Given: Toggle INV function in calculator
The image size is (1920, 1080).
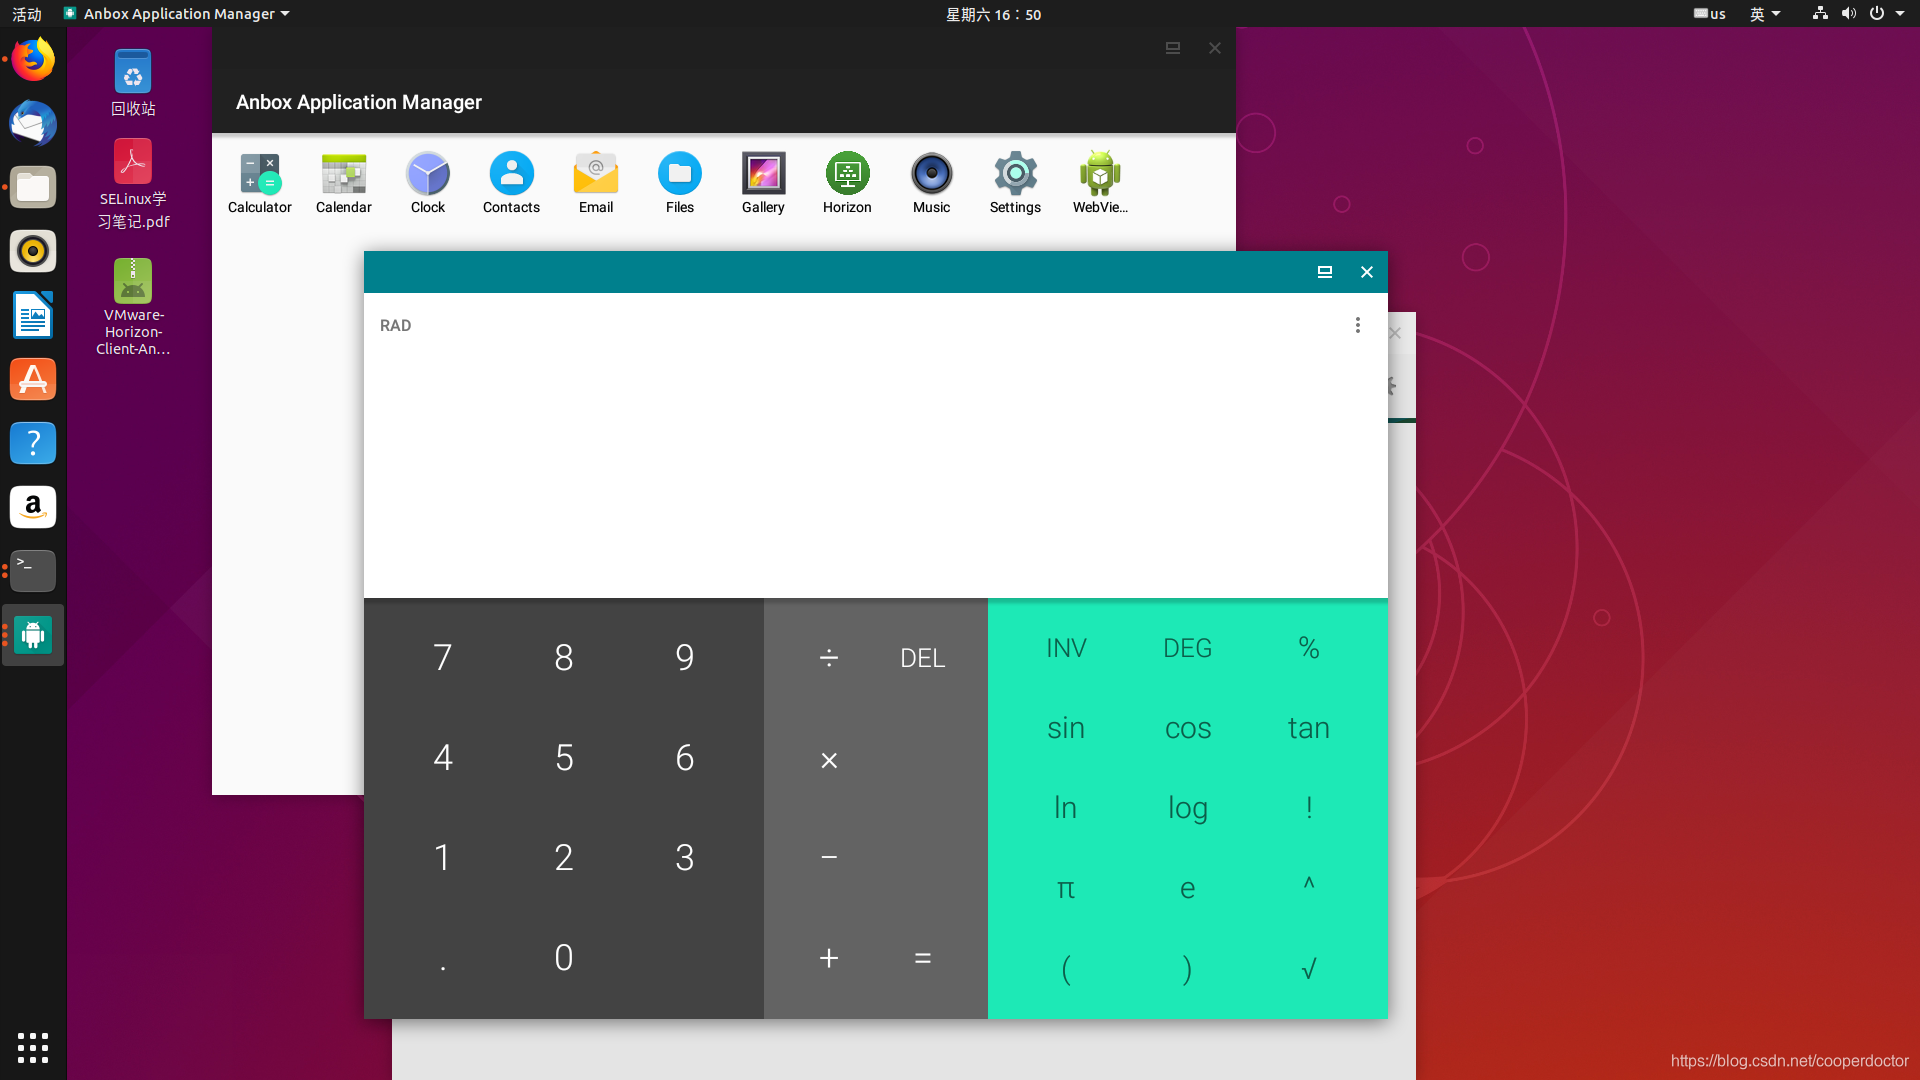Looking at the screenshot, I should pyautogui.click(x=1065, y=647).
